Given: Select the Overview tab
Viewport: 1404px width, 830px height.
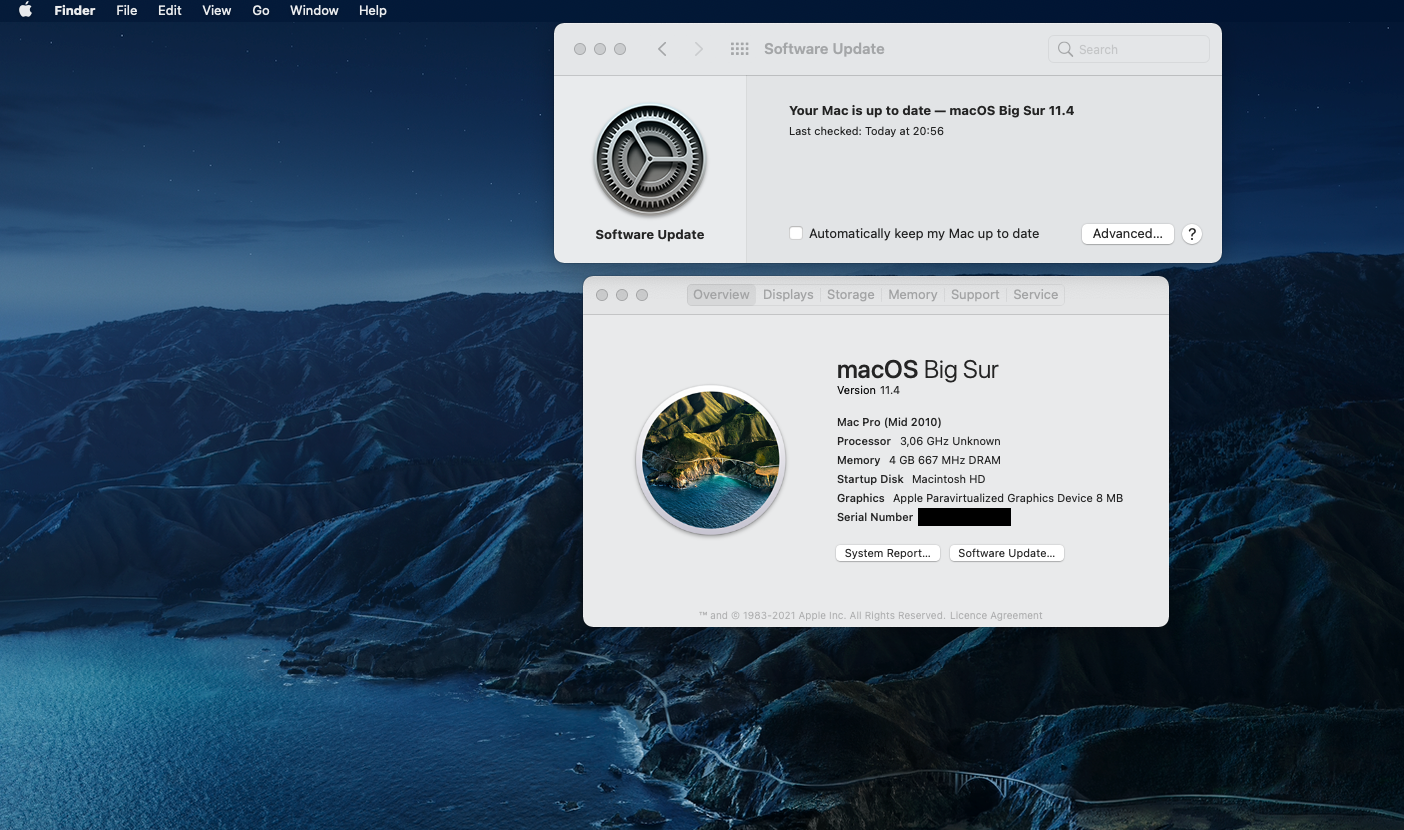Looking at the screenshot, I should tap(721, 295).
